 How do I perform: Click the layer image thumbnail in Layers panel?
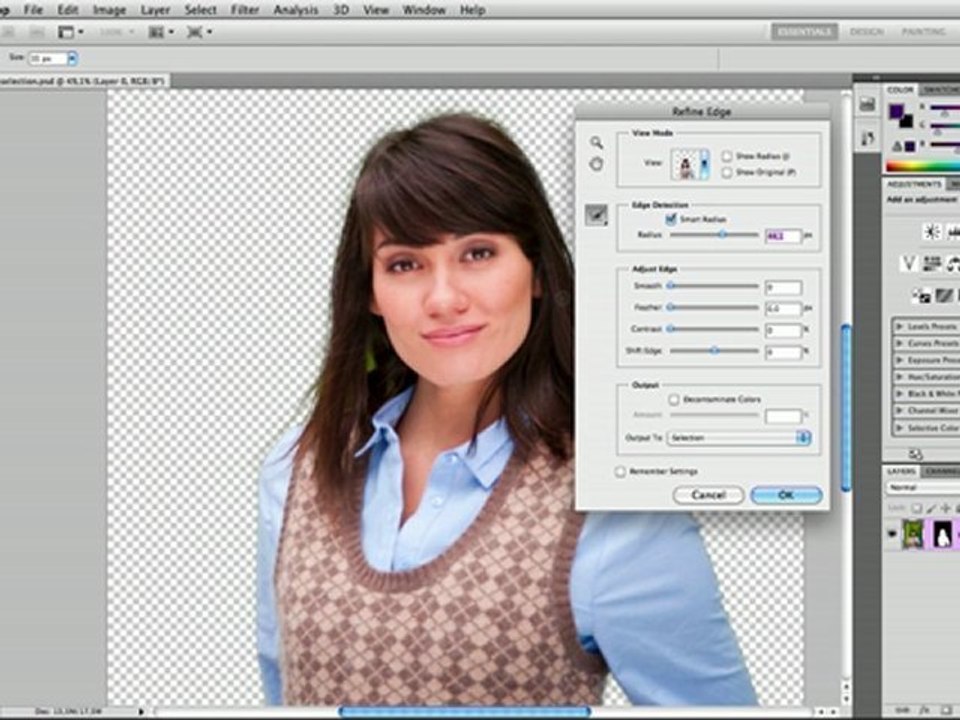[x=914, y=534]
